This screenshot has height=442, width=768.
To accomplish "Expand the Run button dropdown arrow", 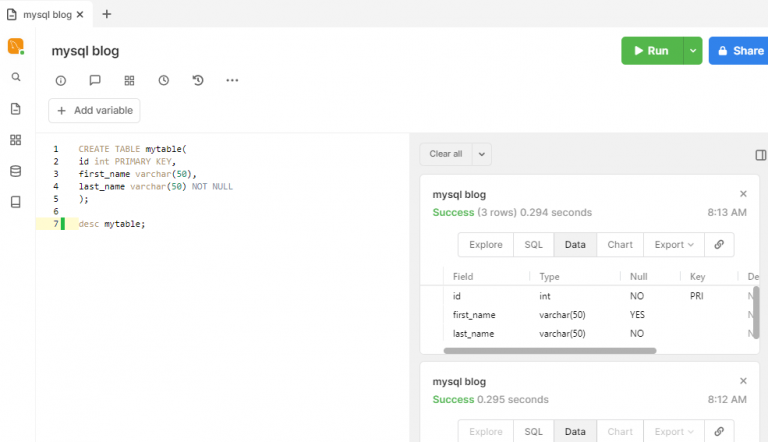I will click(692, 51).
